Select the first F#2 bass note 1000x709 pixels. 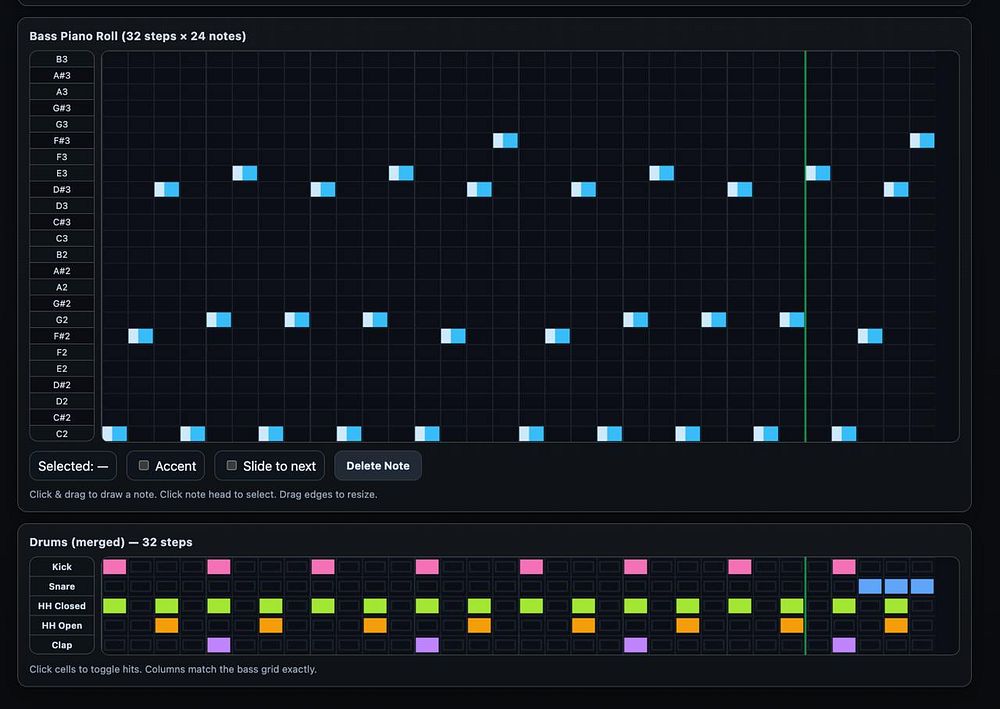[134, 336]
